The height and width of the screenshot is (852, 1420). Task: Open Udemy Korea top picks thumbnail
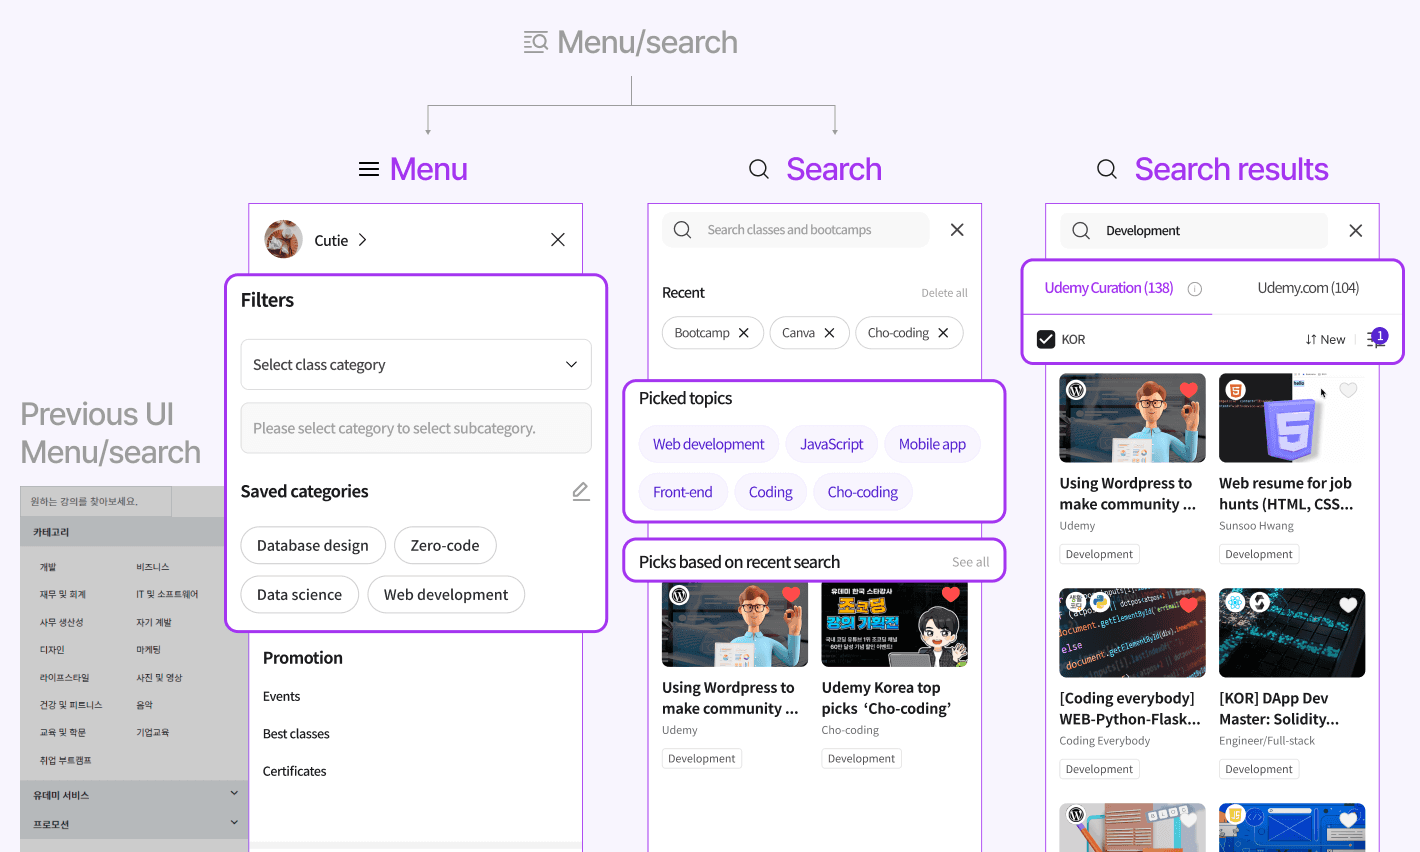[895, 625]
